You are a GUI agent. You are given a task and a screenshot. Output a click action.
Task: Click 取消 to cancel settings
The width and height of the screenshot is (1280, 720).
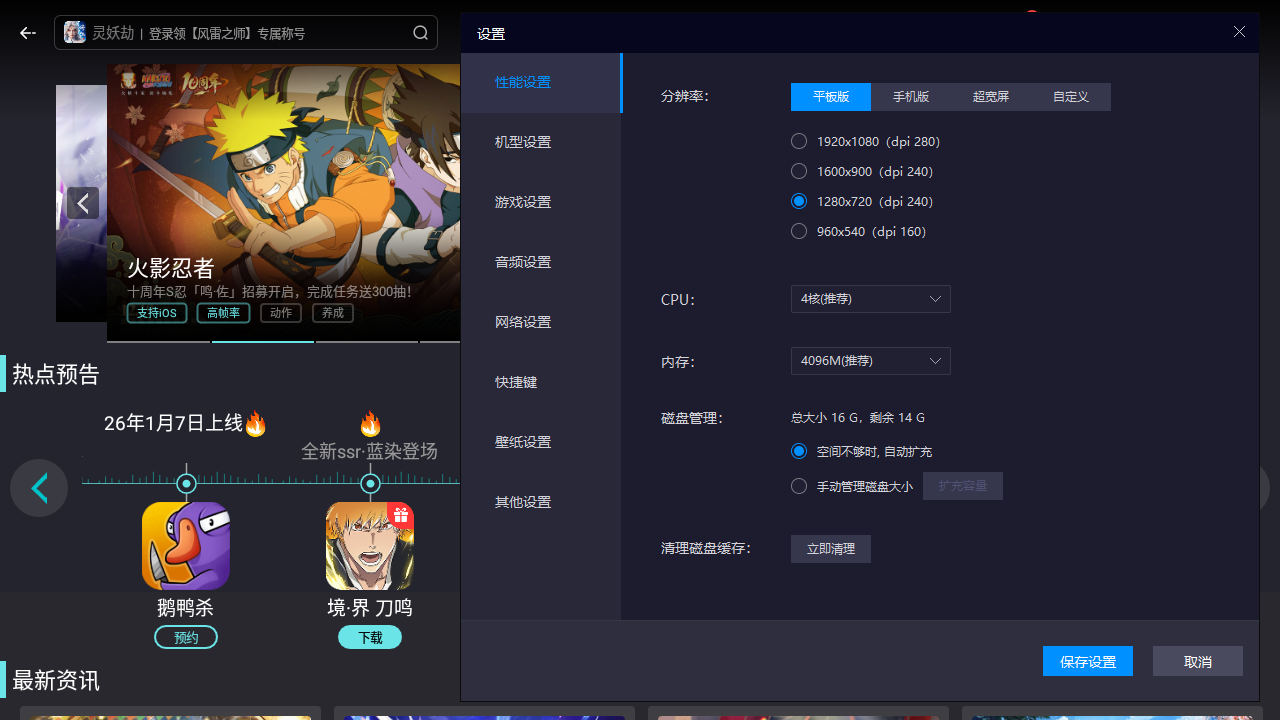tap(1198, 661)
